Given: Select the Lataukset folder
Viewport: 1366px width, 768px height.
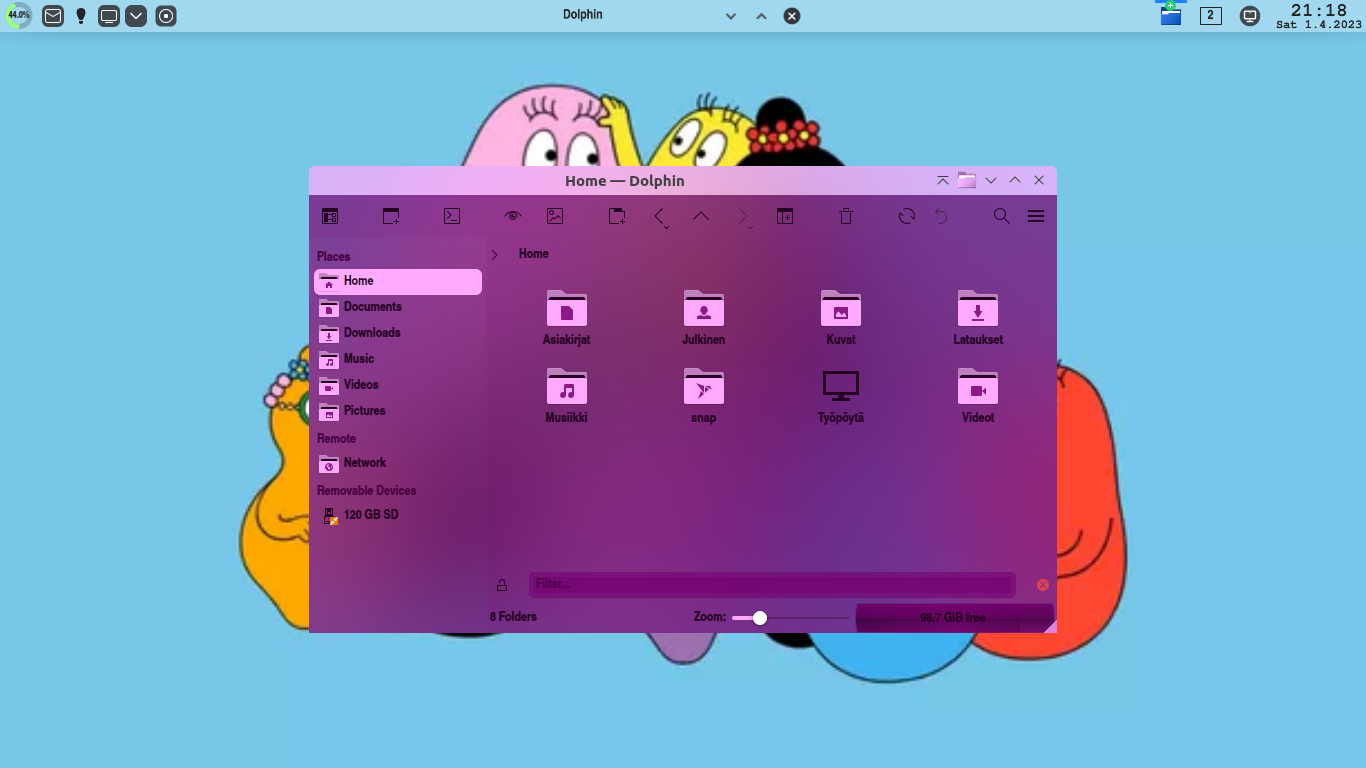Looking at the screenshot, I should coord(978,318).
